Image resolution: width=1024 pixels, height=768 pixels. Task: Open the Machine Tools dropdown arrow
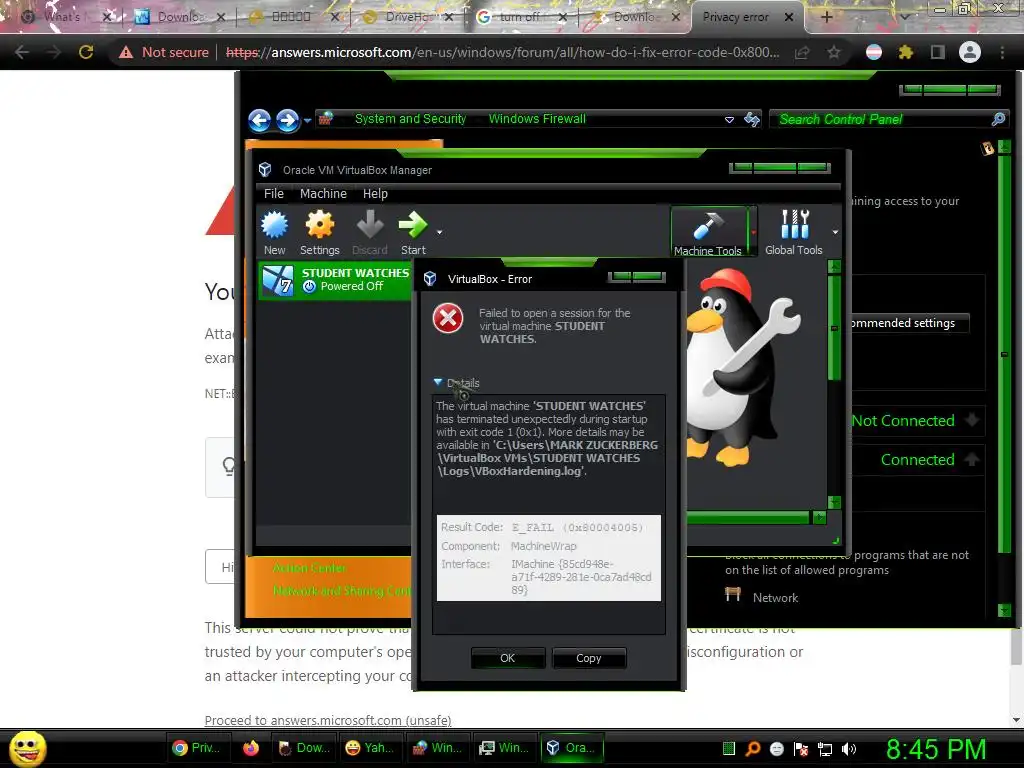(x=753, y=232)
